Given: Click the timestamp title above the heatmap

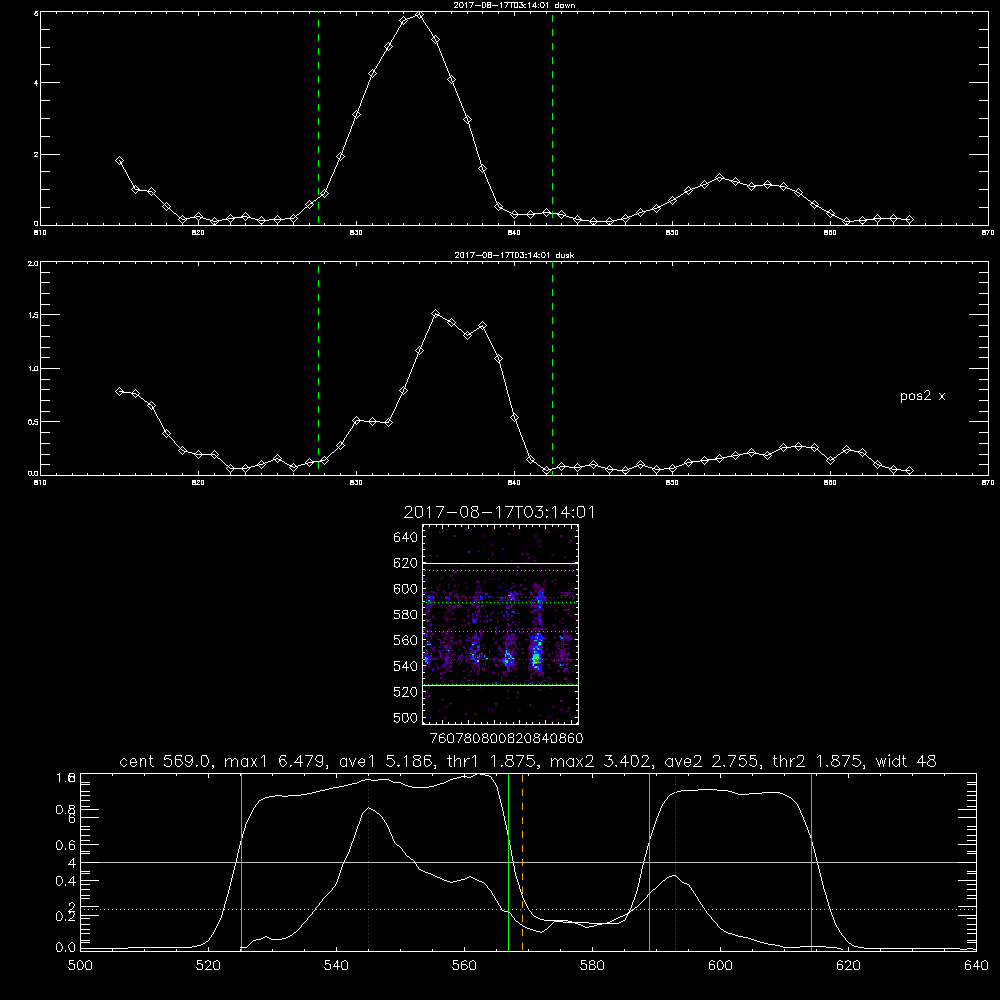Looking at the screenshot, I should pos(499,513).
